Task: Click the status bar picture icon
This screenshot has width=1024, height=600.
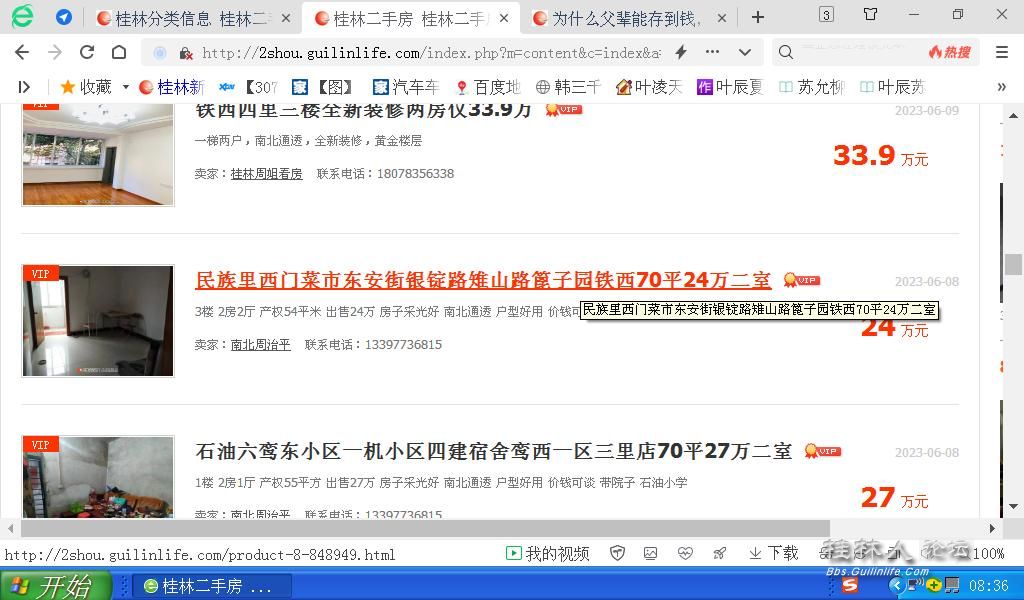Action: click(650, 554)
